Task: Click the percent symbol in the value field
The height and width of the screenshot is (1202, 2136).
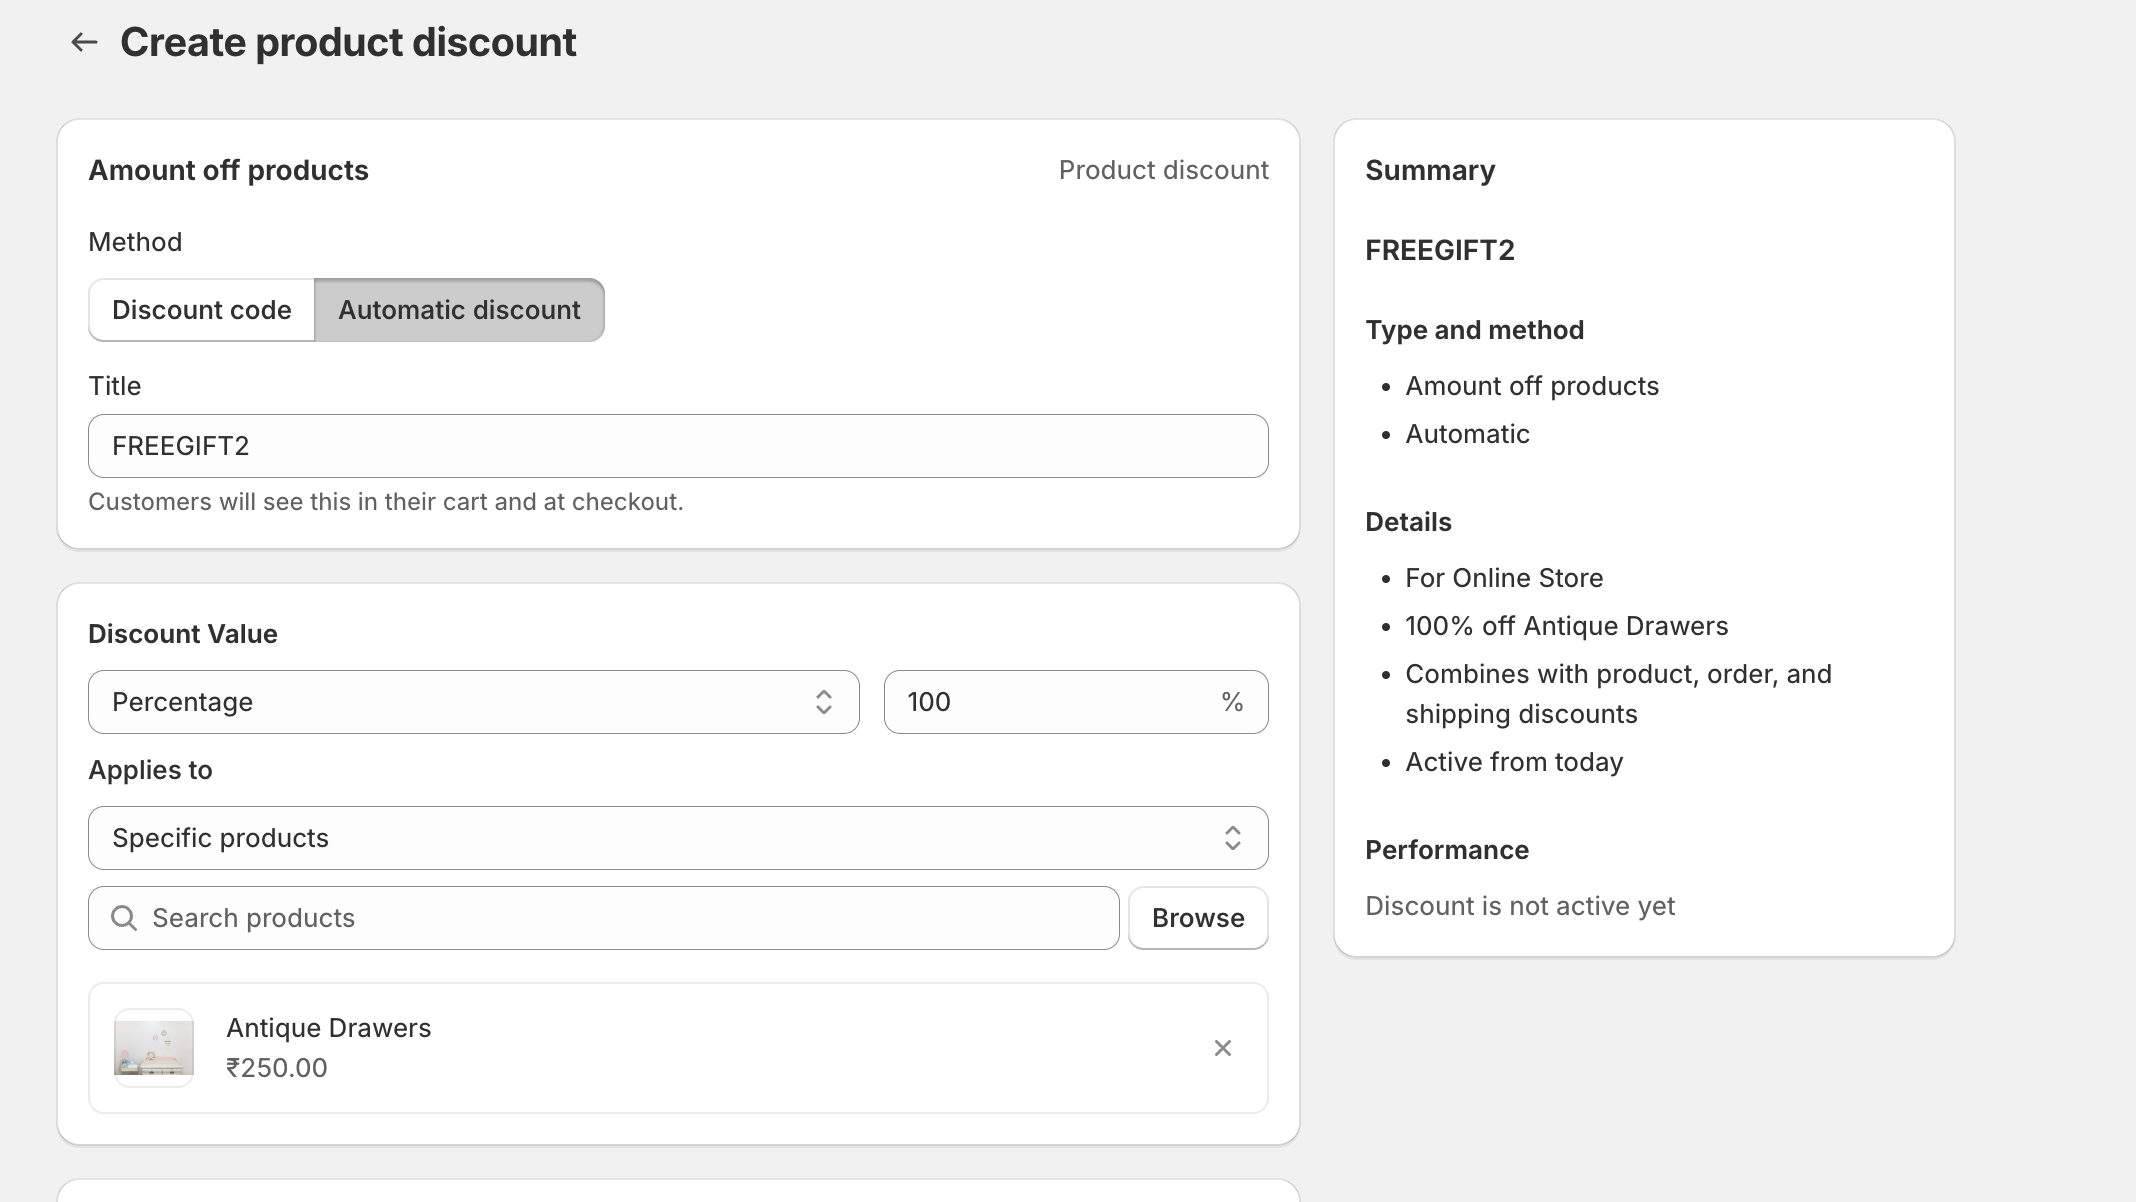Action: pos(1231,702)
